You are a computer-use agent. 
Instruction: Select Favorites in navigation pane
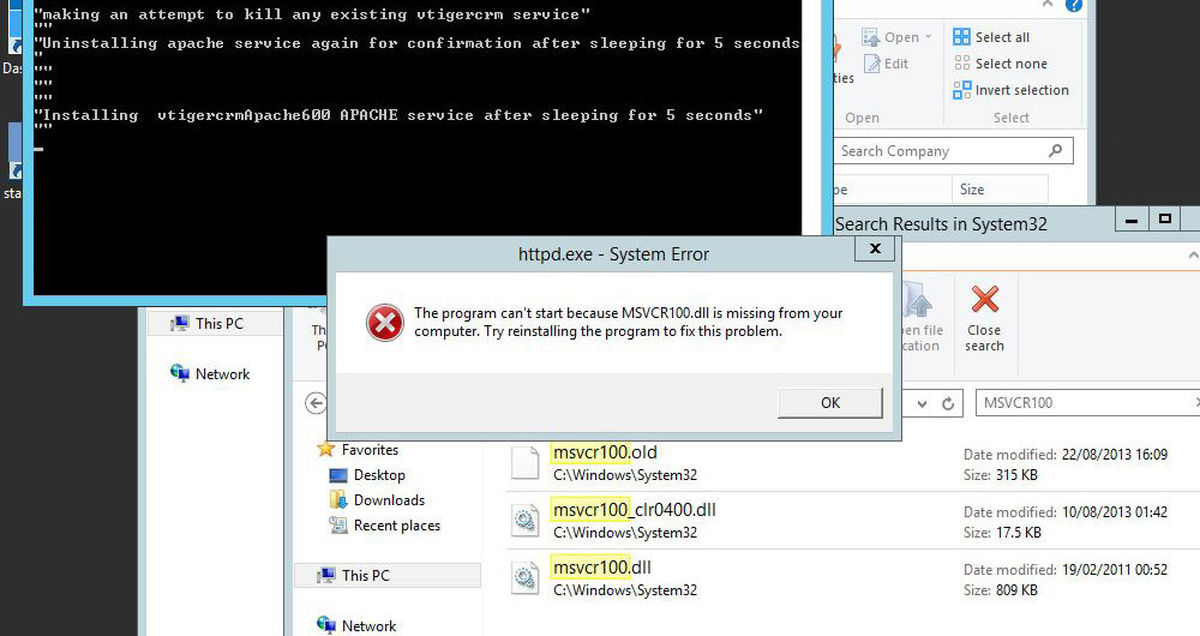(370, 450)
